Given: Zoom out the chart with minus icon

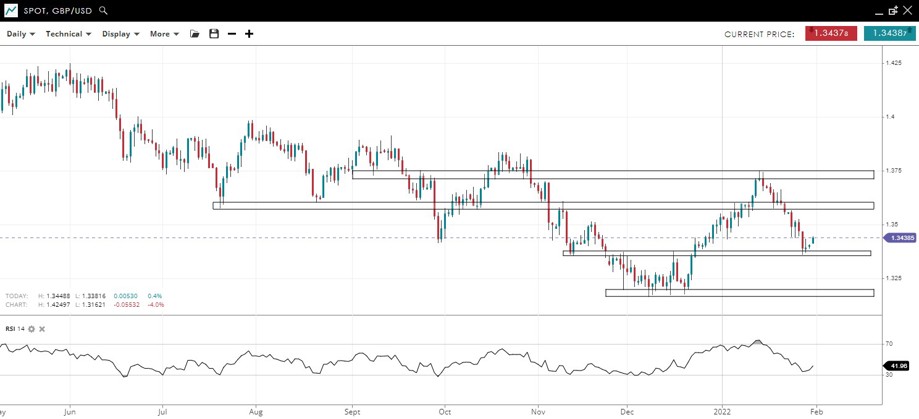Looking at the screenshot, I should (x=232, y=34).
